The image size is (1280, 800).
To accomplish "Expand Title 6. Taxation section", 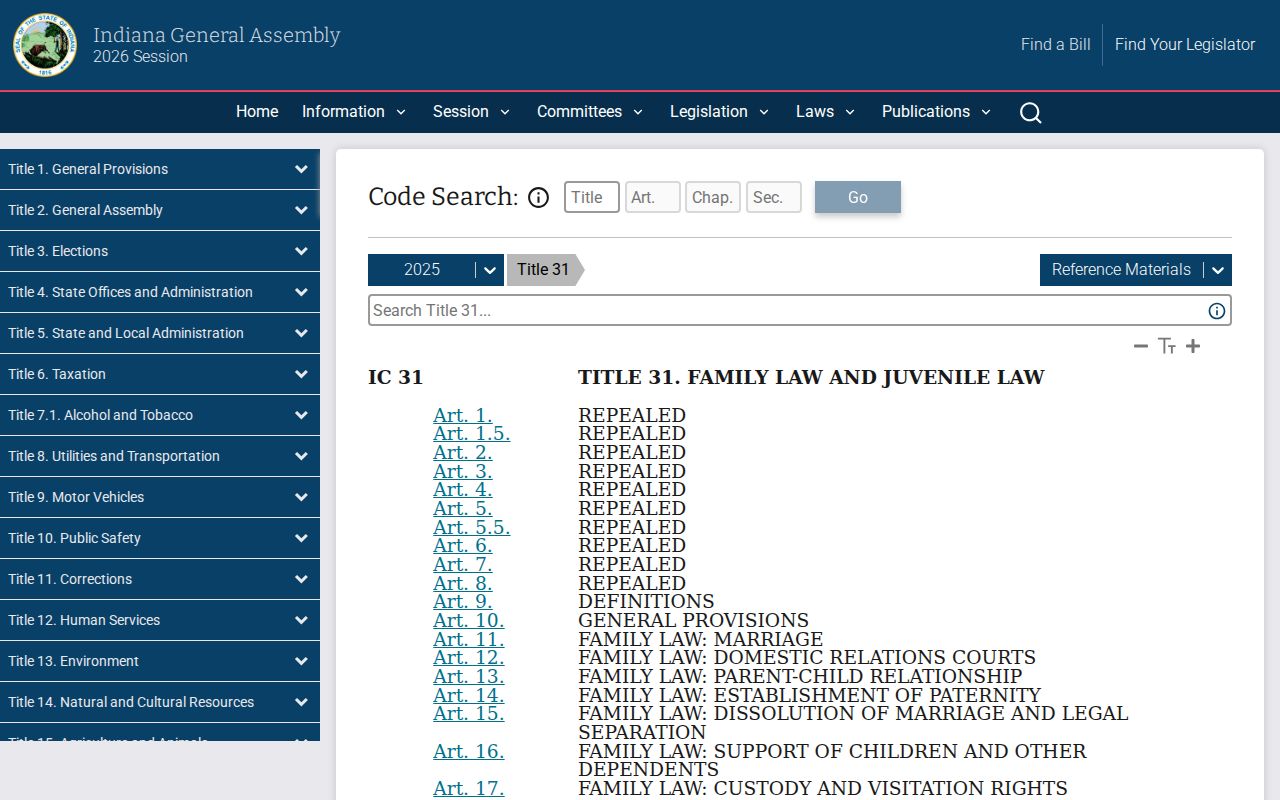I will pos(160,374).
